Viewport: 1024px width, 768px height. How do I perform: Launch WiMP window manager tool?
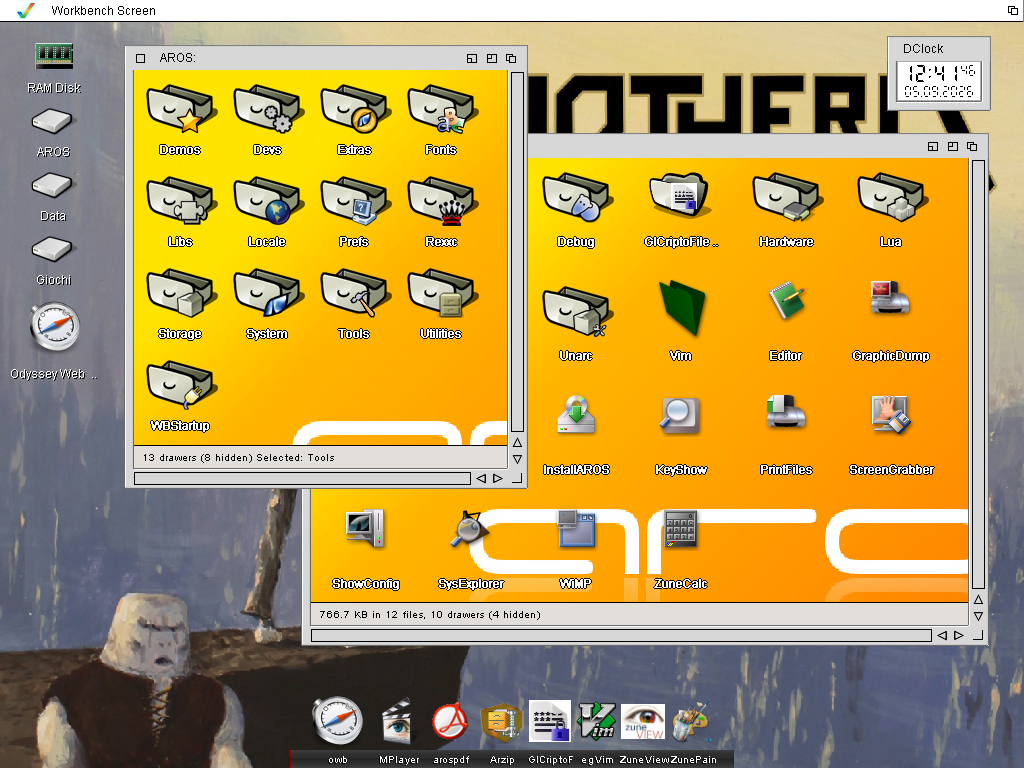point(575,528)
